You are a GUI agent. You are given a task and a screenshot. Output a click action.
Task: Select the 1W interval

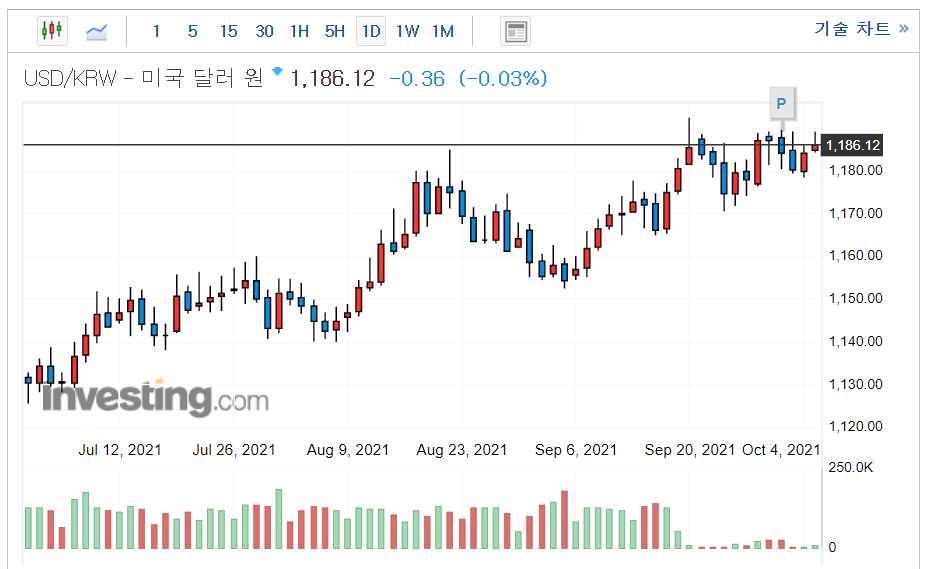(407, 31)
